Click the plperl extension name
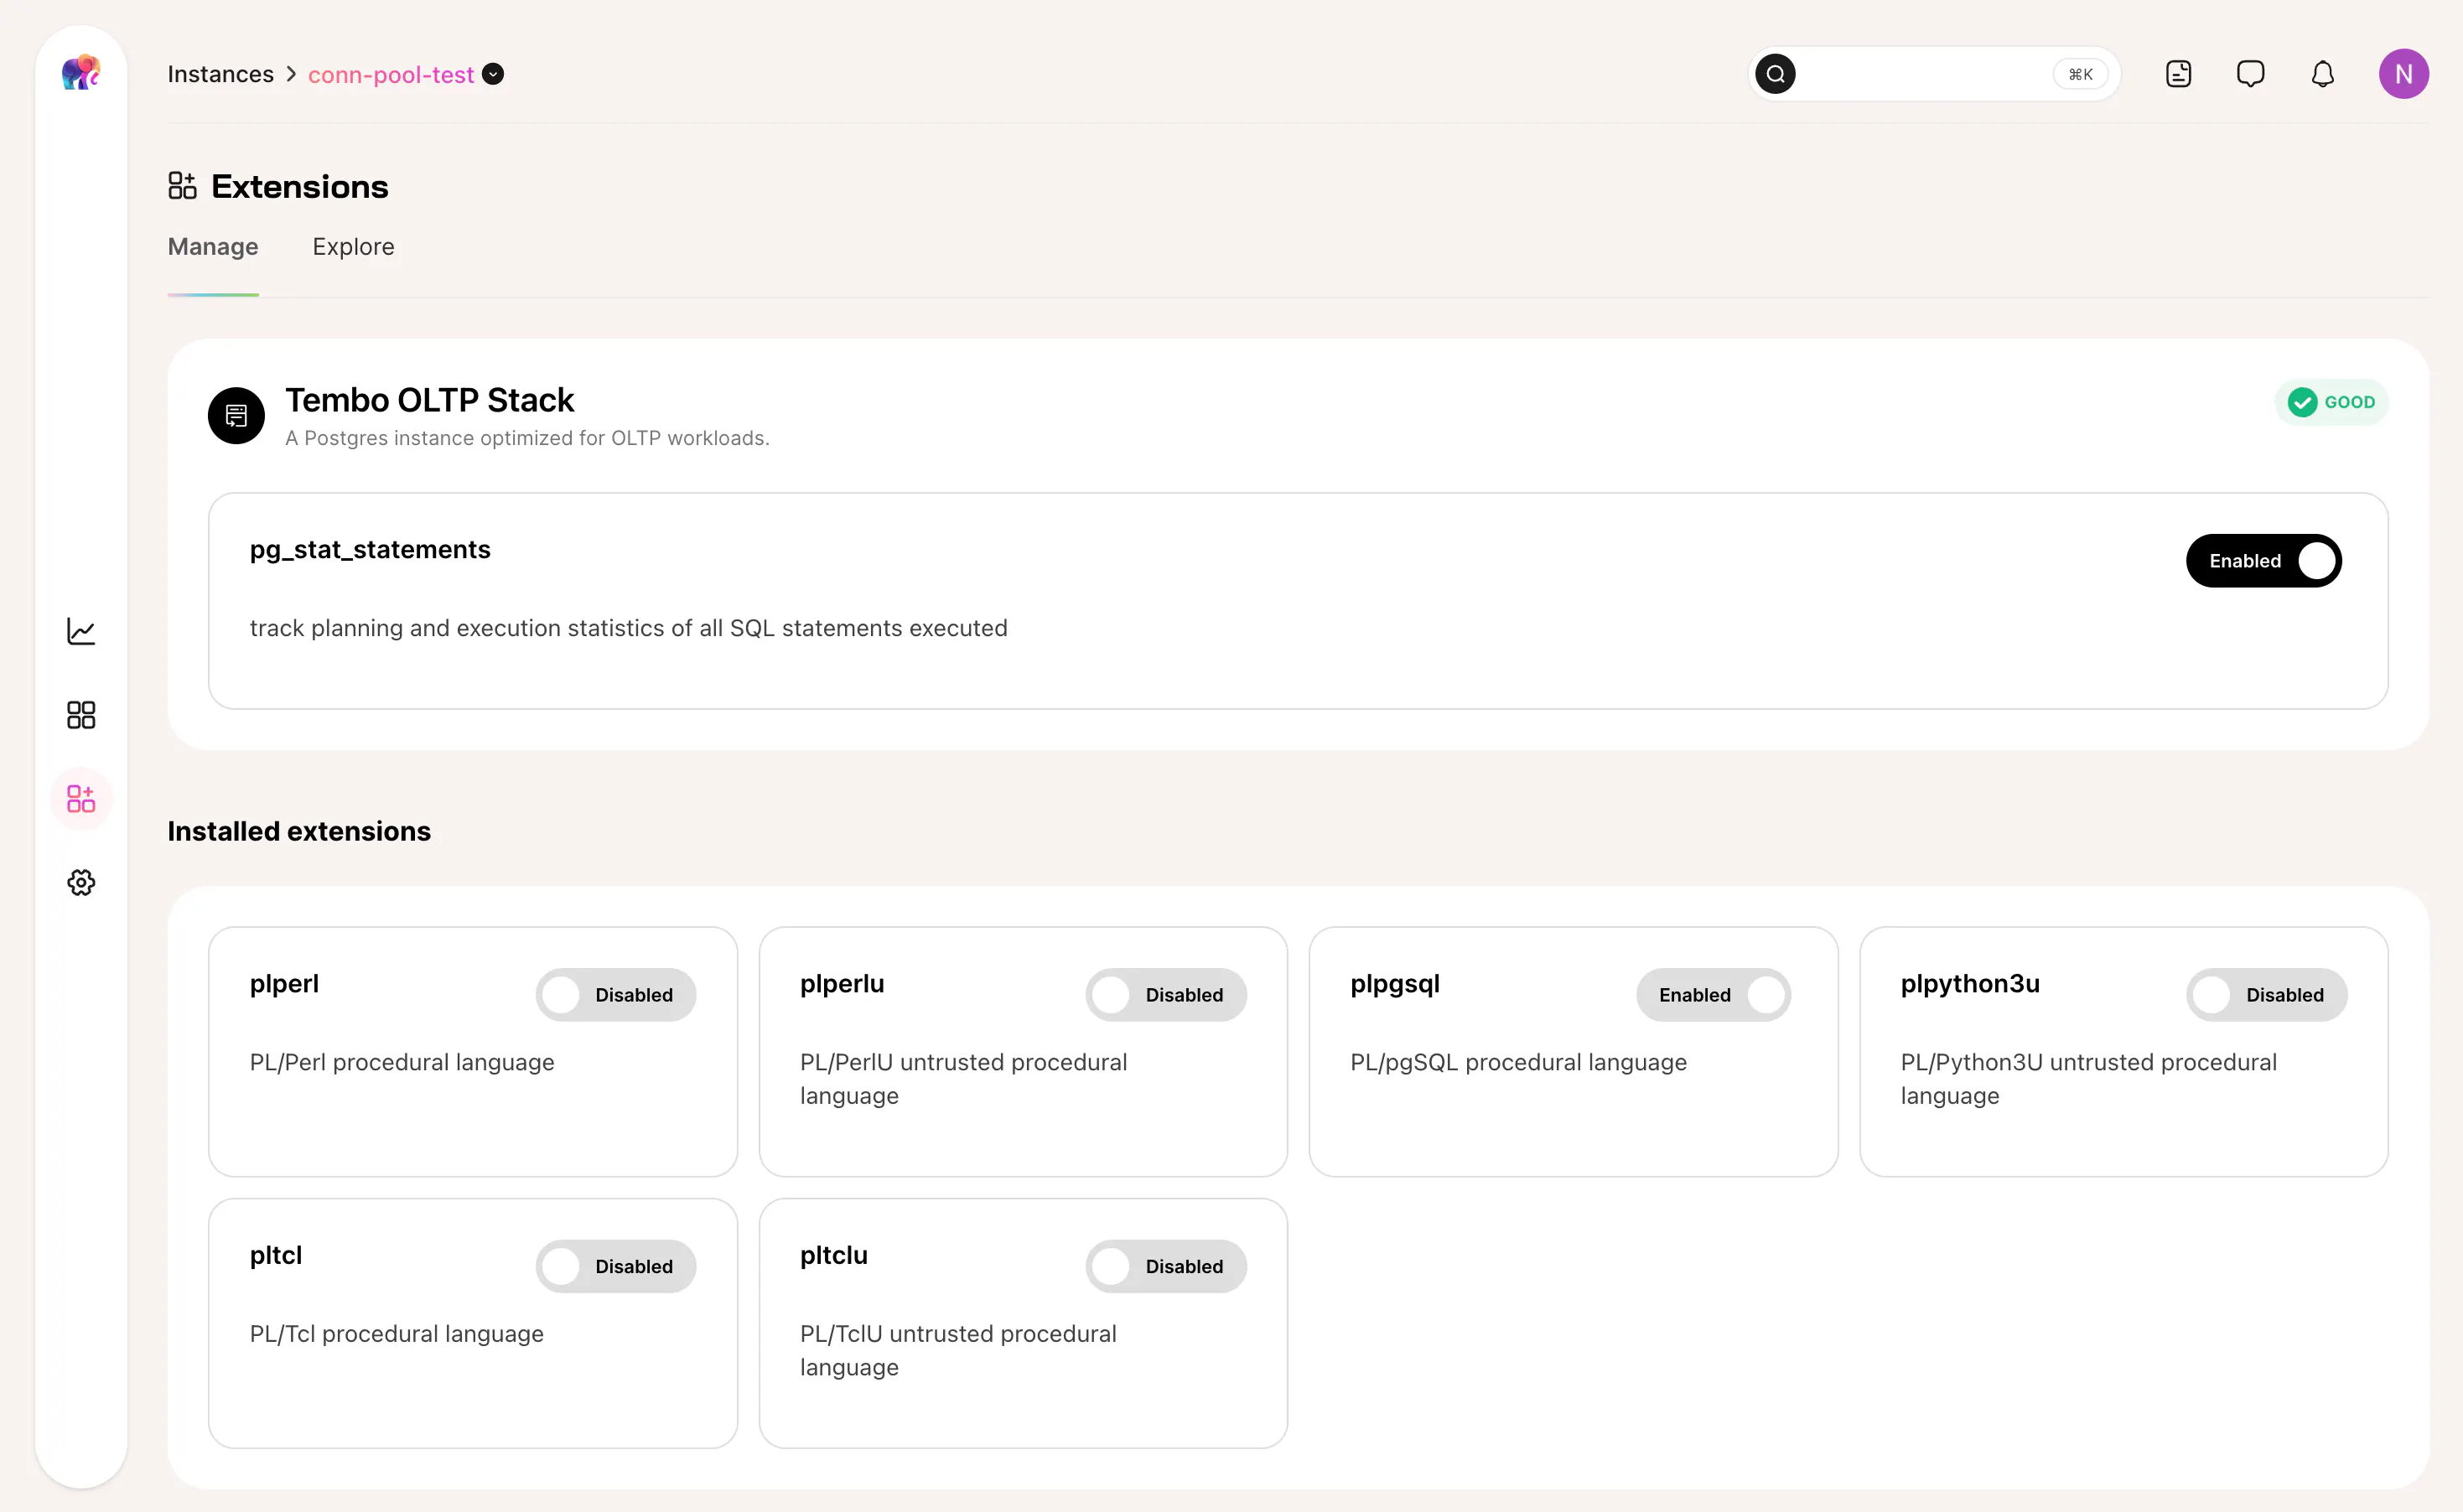This screenshot has height=1512, width=2463. click(x=284, y=984)
